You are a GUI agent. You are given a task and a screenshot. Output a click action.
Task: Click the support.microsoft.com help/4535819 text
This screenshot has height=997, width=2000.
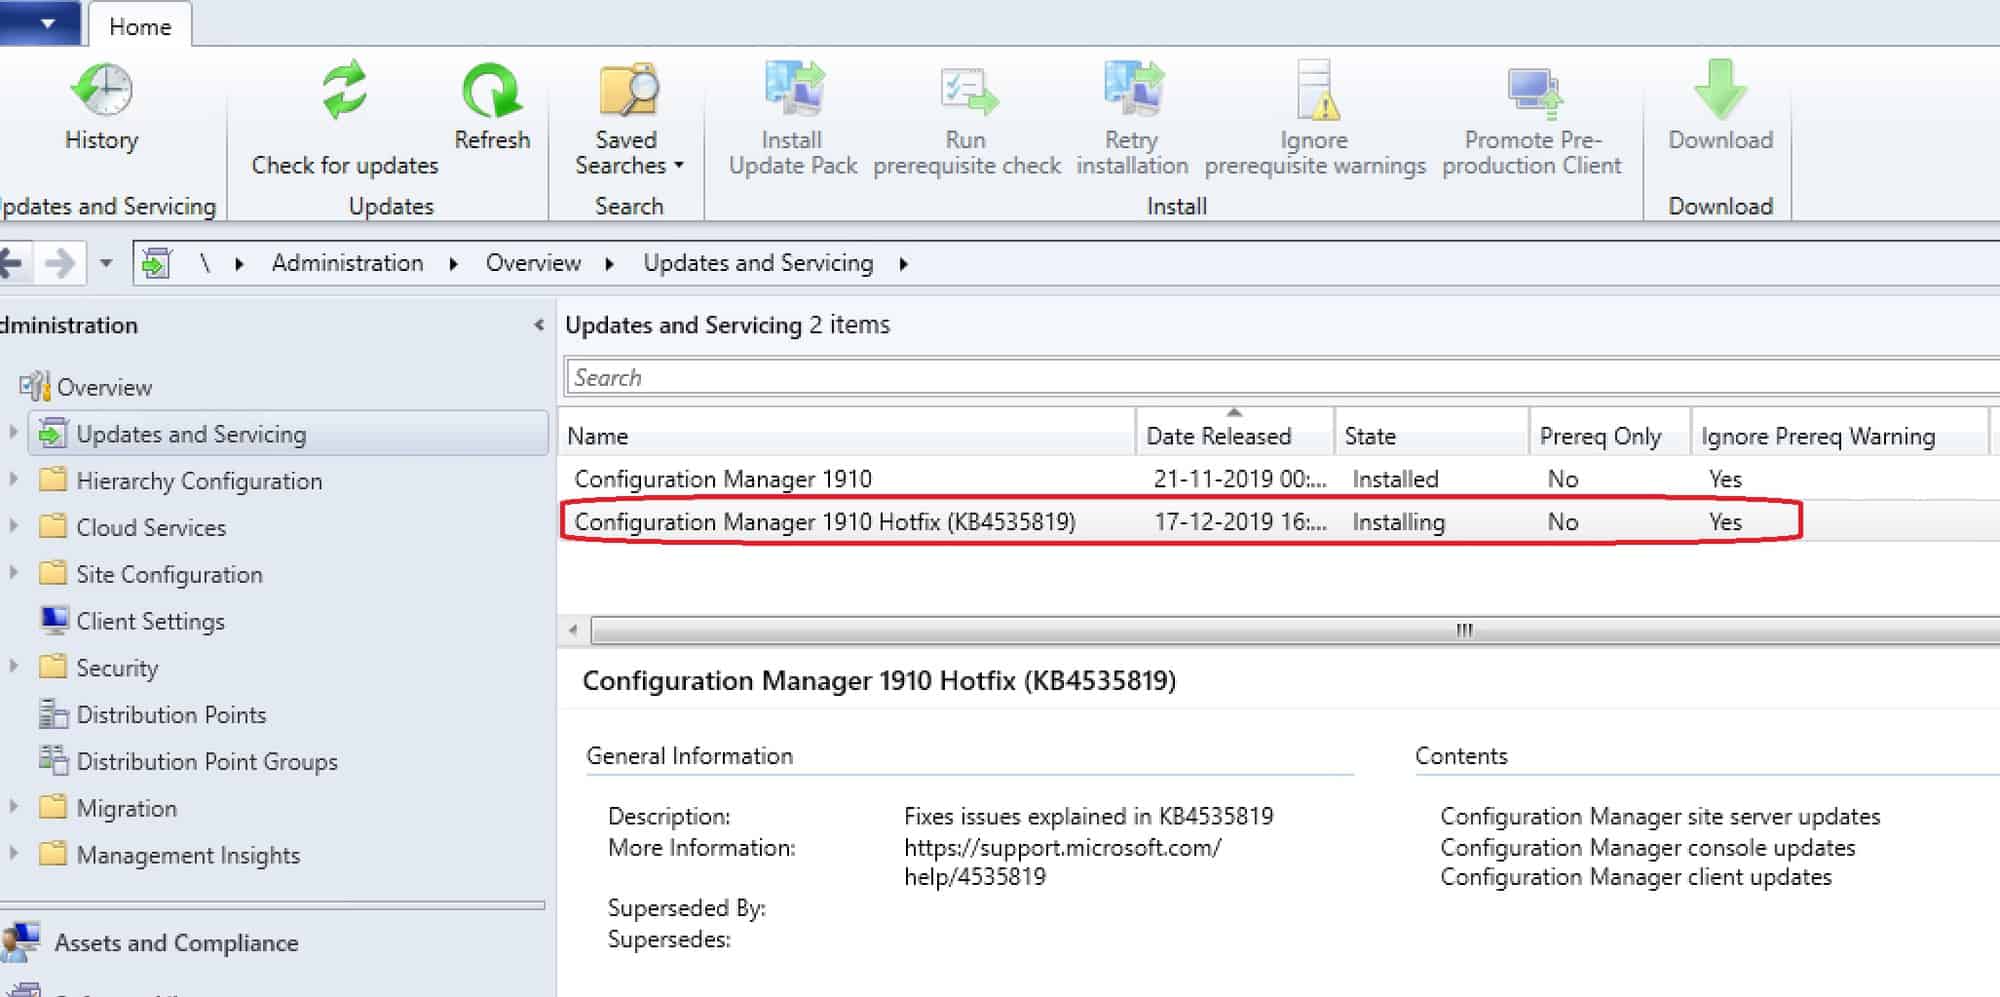[1062, 862]
